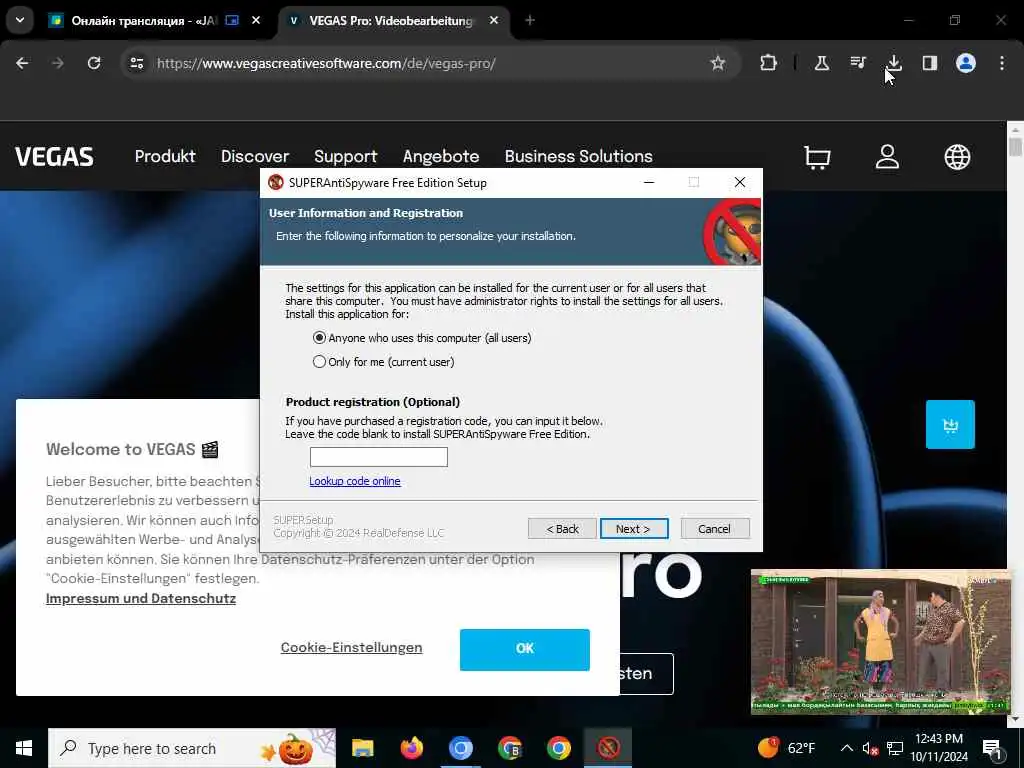Open the network tray icon
This screenshot has height=768, width=1024.
(x=895, y=748)
